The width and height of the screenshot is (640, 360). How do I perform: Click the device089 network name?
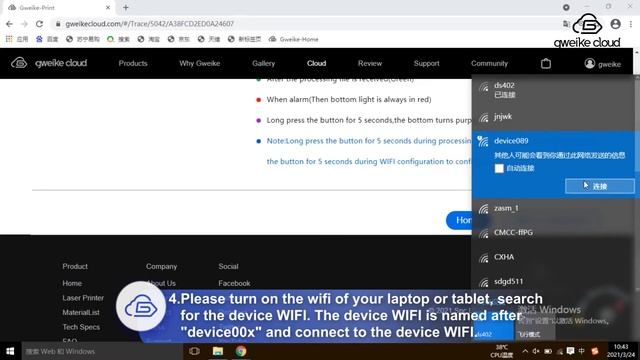[511, 141]
